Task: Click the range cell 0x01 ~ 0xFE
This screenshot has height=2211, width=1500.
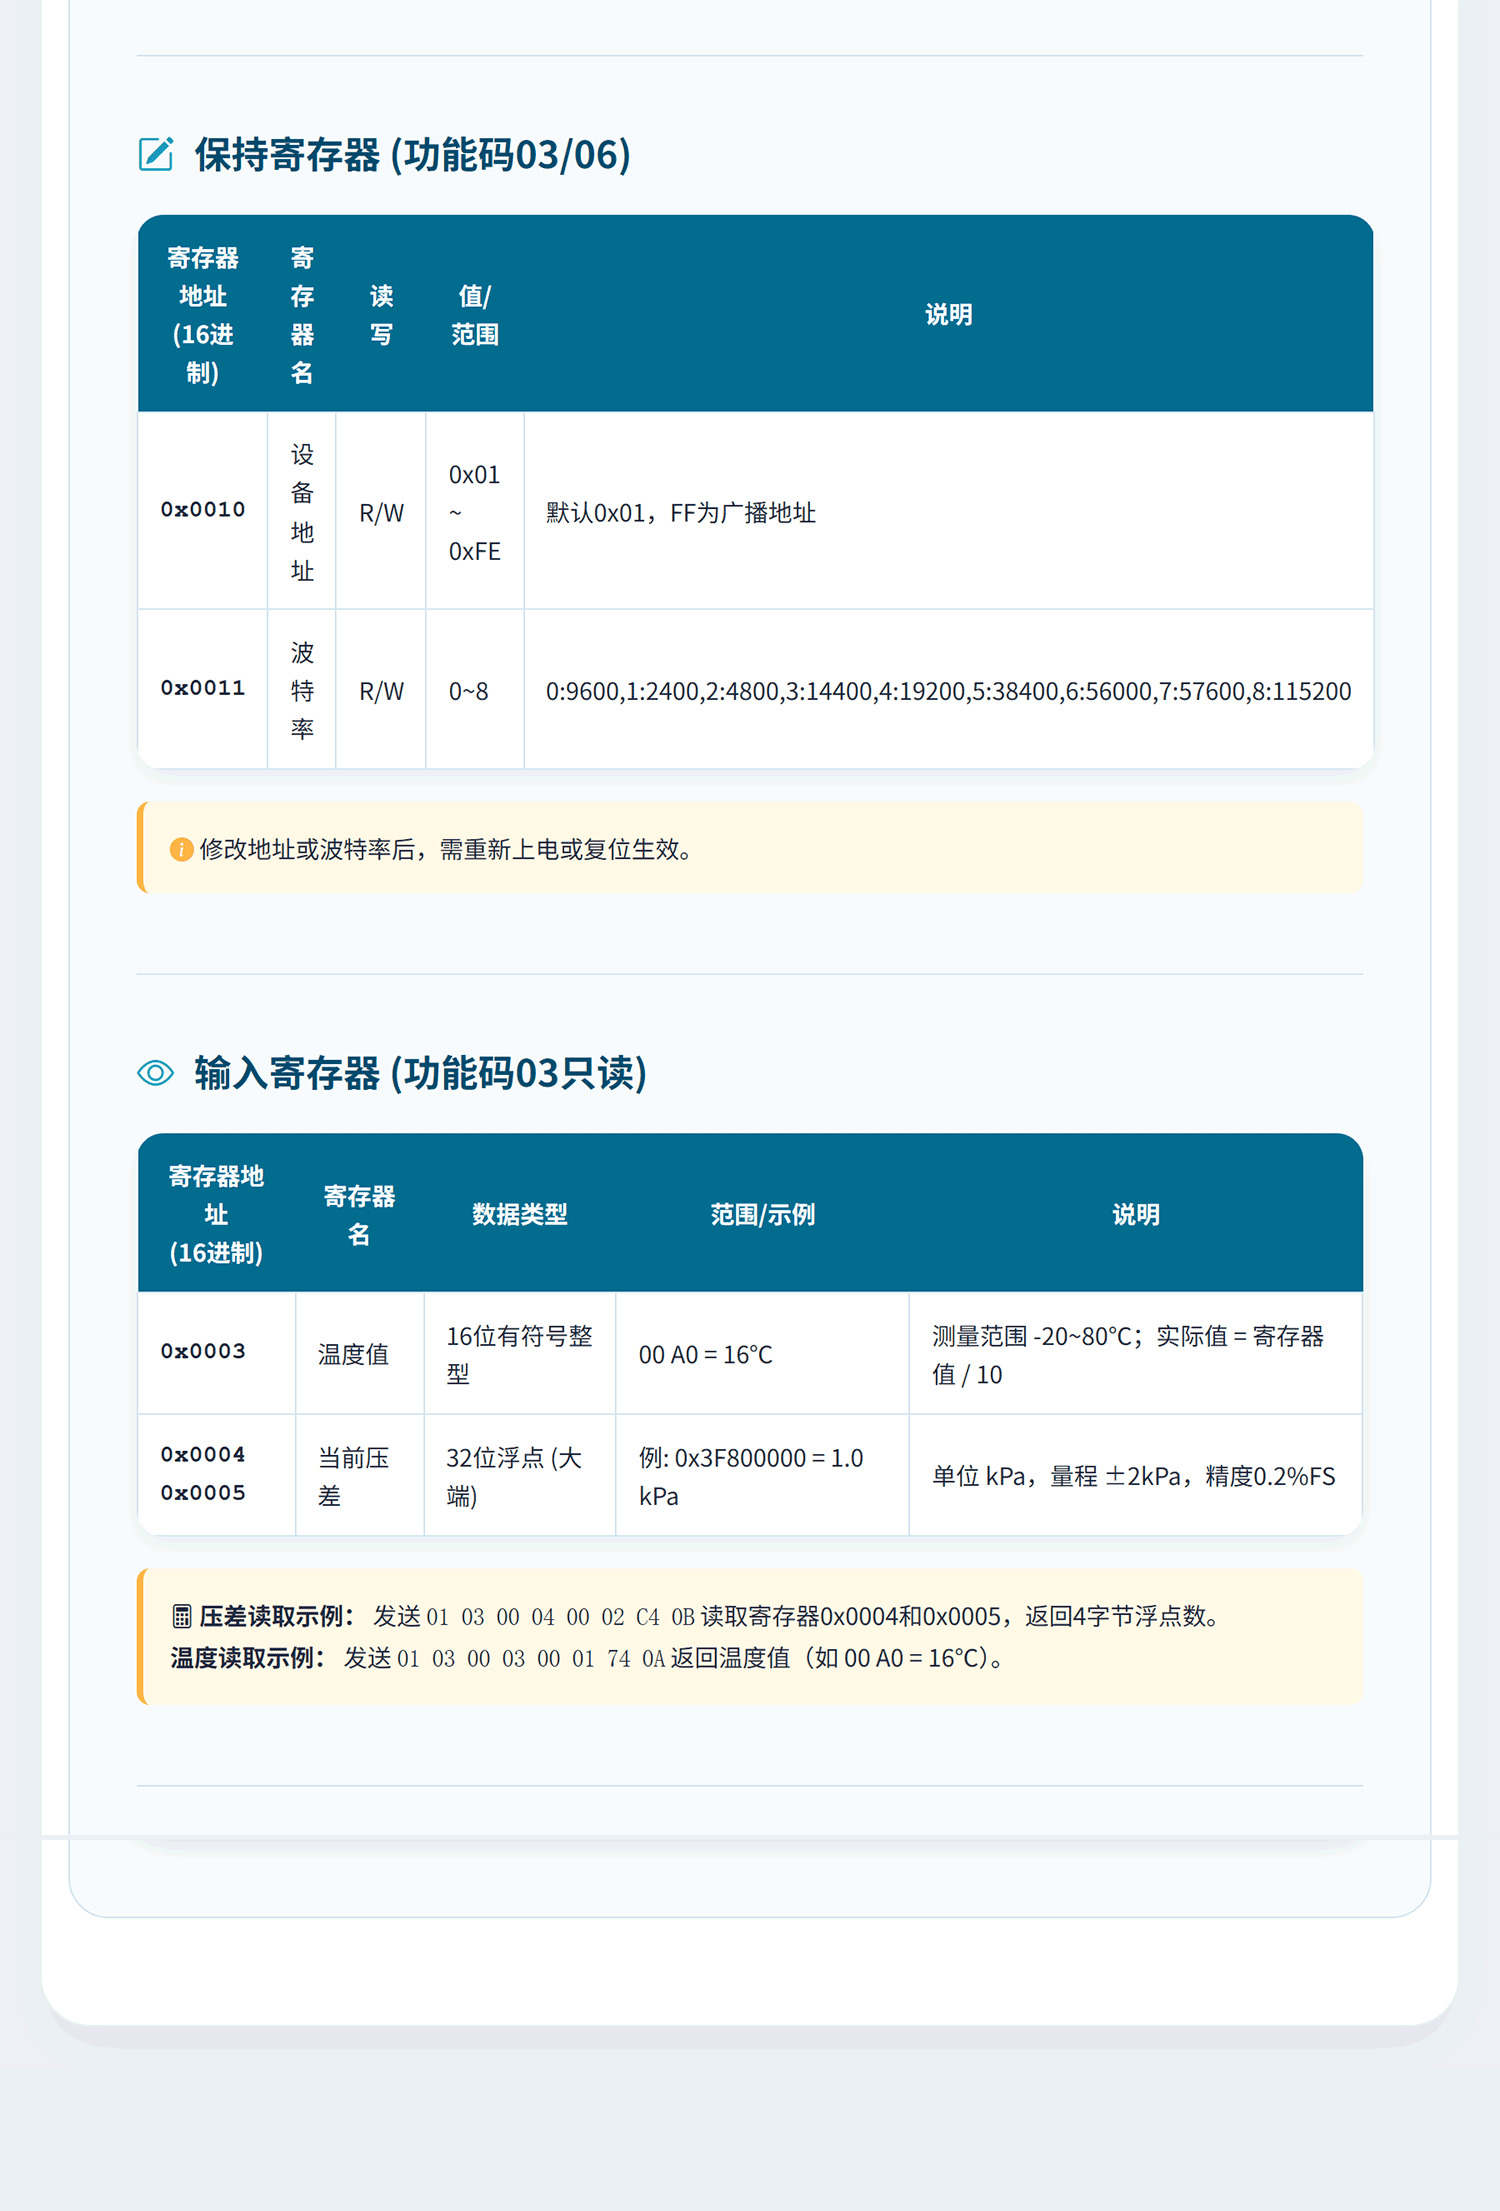Action: click(474, 512)
